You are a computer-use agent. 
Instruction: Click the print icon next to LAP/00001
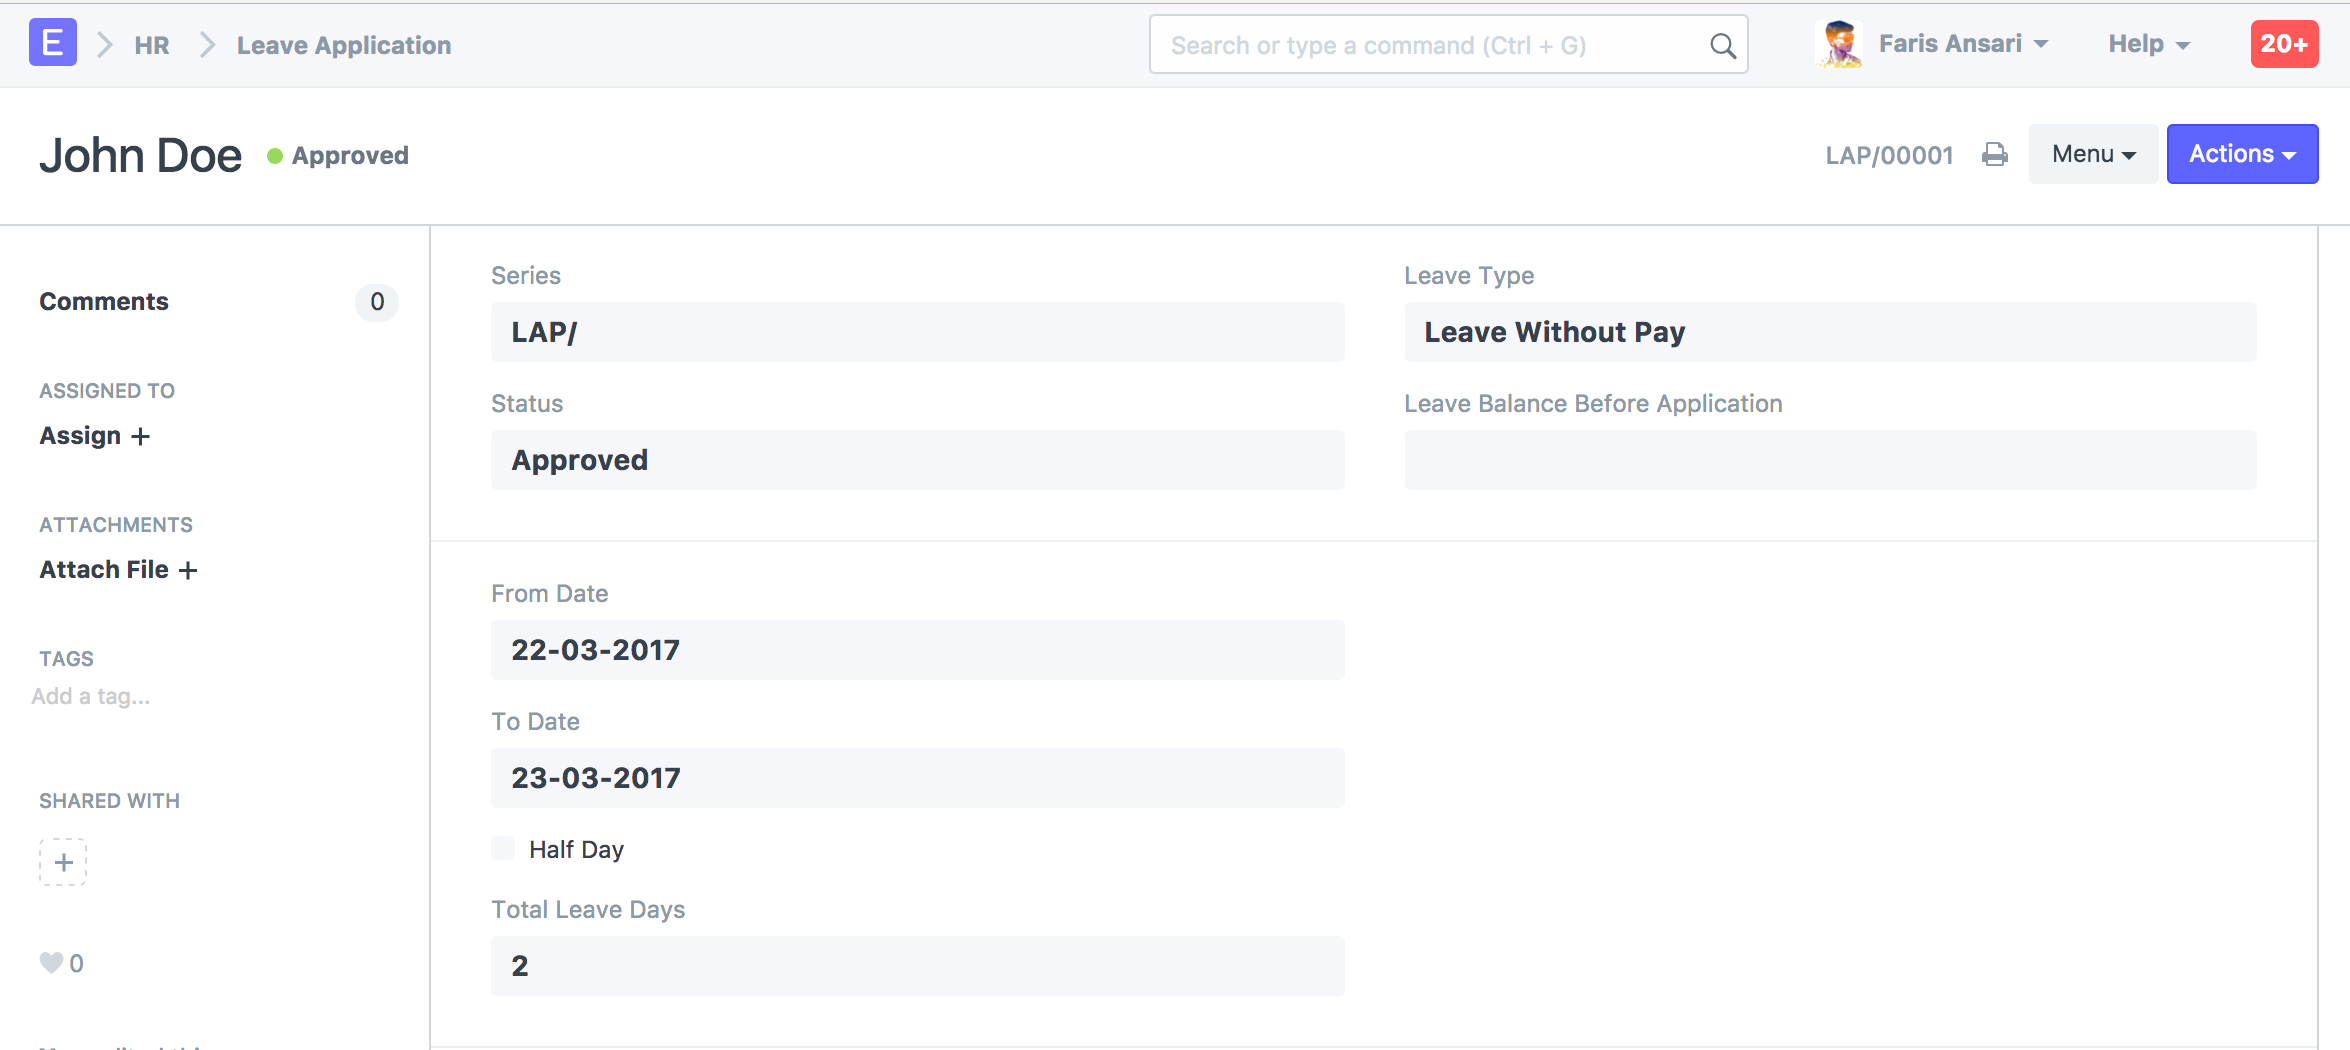[1995, 155]
